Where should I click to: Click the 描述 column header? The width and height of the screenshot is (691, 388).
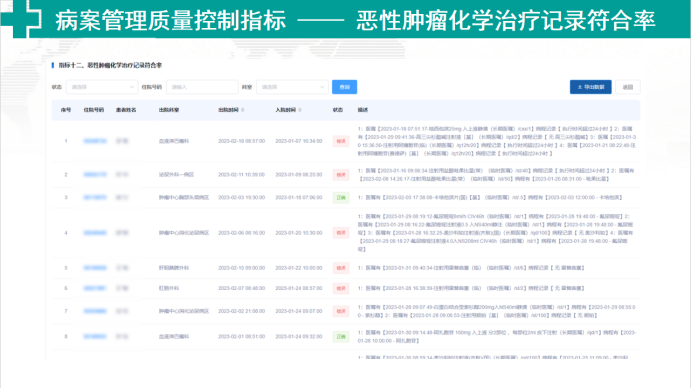point(363,110)
